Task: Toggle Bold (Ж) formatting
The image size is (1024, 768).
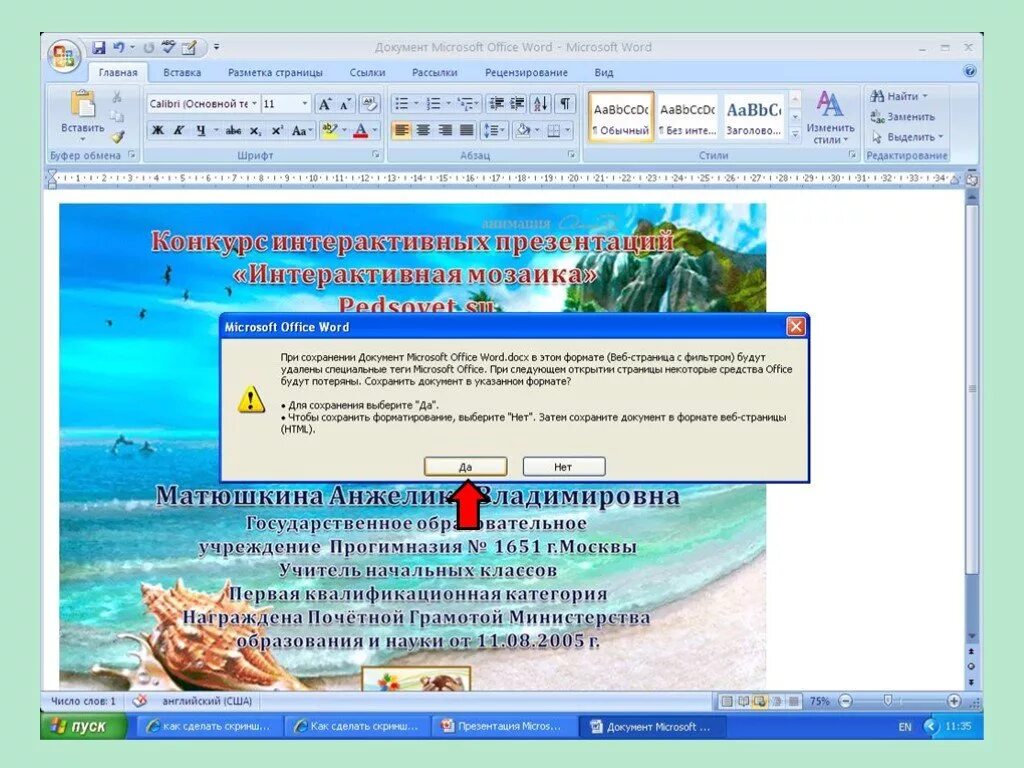Action: click(x=157, y=131)
